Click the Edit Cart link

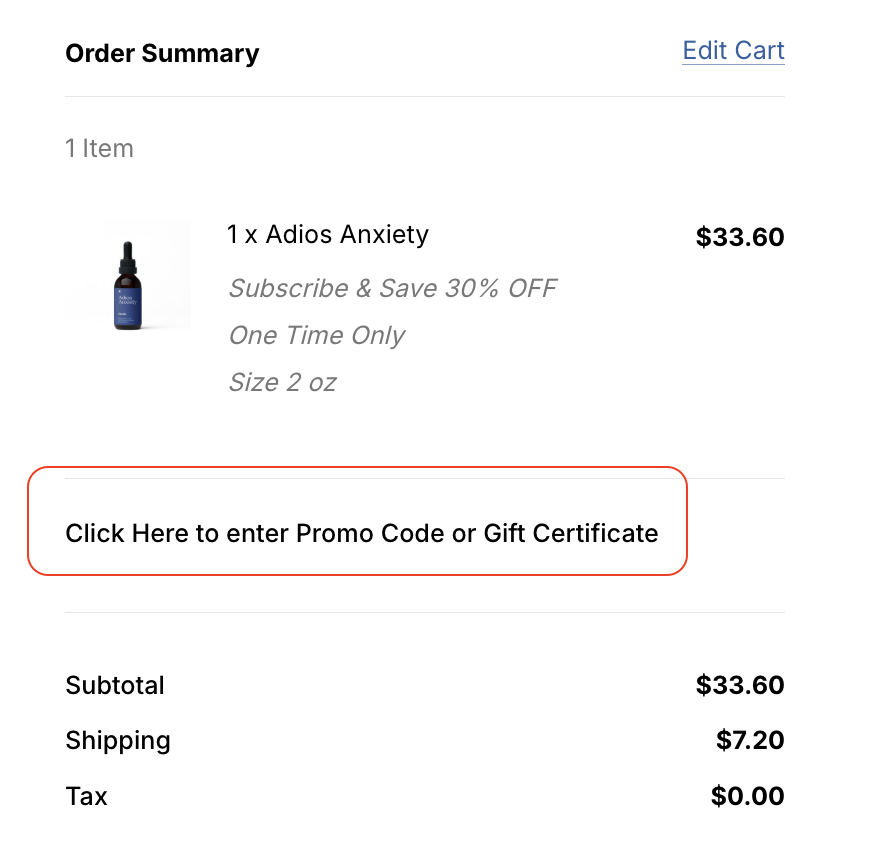coord(733,51)
